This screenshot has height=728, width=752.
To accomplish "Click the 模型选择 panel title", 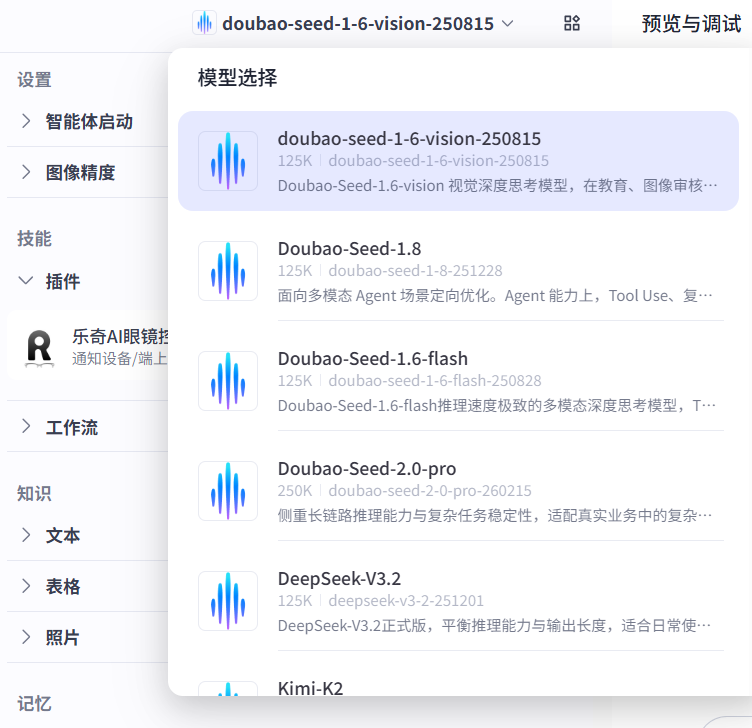I will point(237,77).
